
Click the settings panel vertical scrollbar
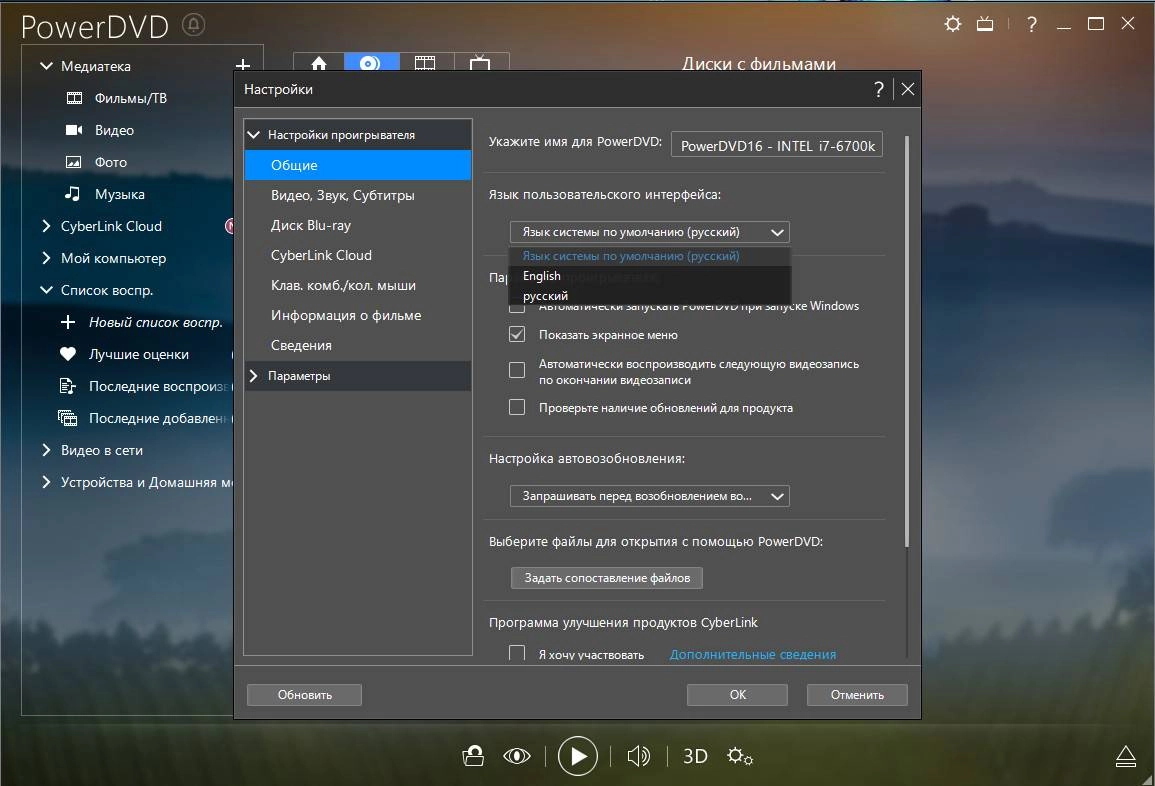click(907, 341)
